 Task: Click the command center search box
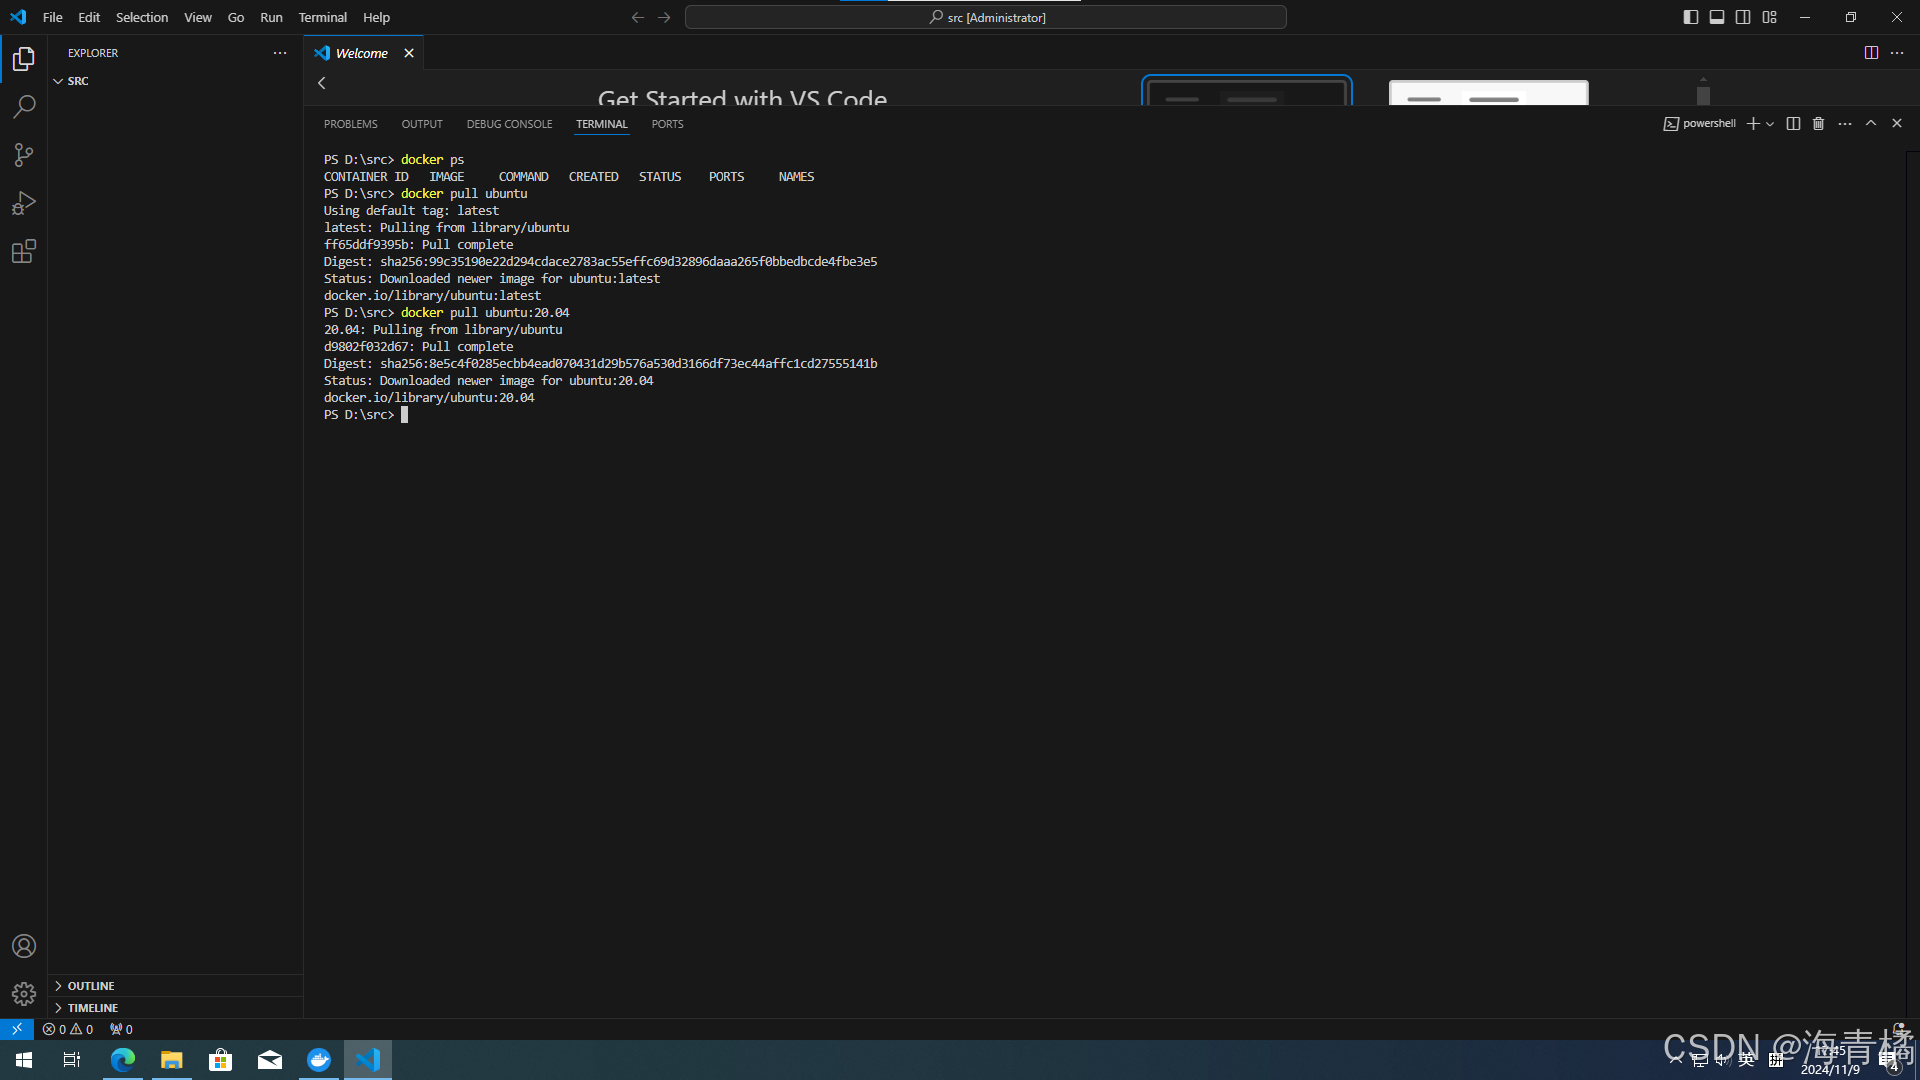coord(986,17)
